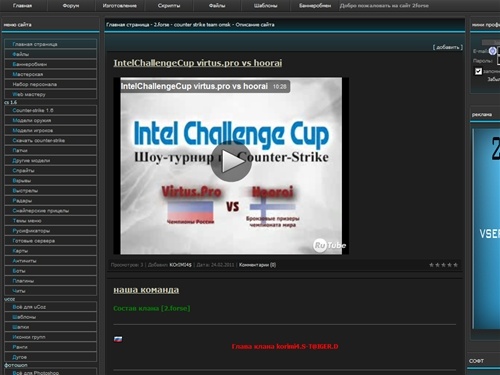Click the RuTube logo on video
The width and height of the screenshot is (500, 375).
tap(329, 245)
